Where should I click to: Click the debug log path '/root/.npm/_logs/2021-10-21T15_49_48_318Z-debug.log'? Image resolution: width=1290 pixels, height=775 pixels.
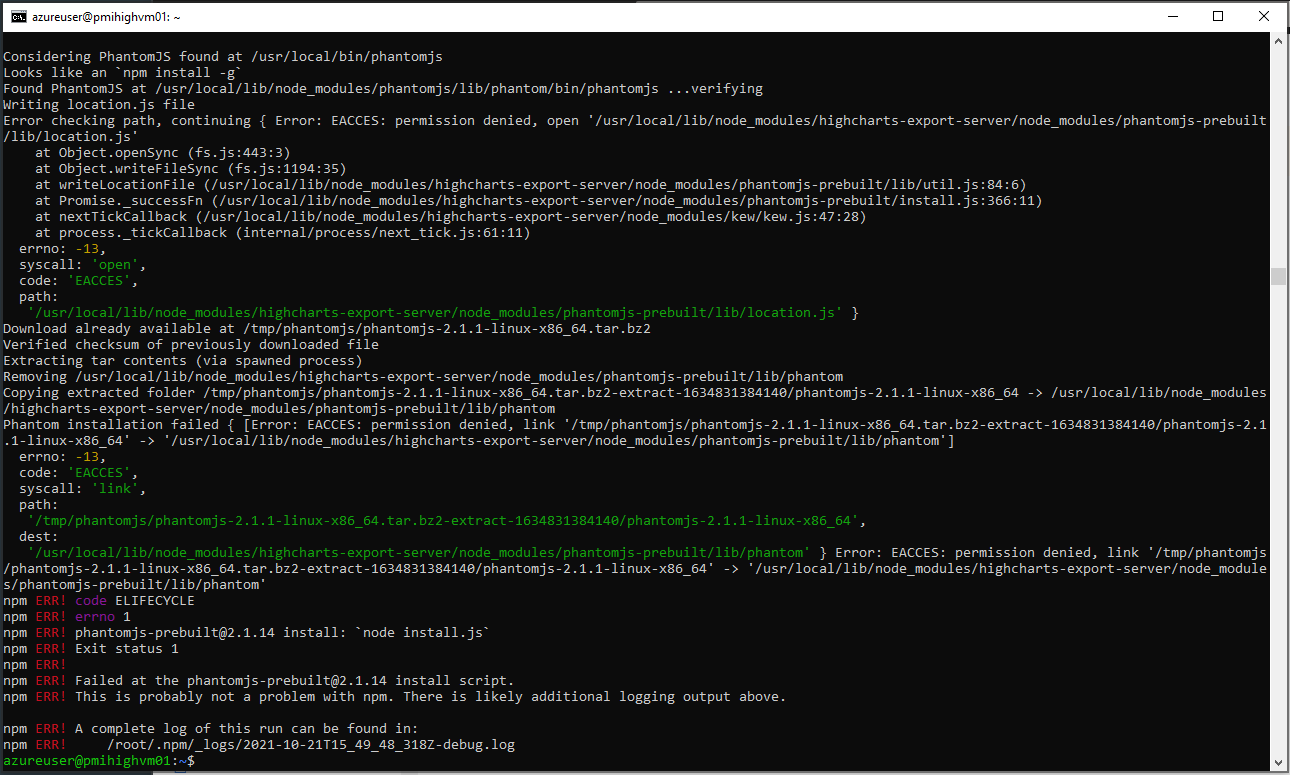point(311,745)
